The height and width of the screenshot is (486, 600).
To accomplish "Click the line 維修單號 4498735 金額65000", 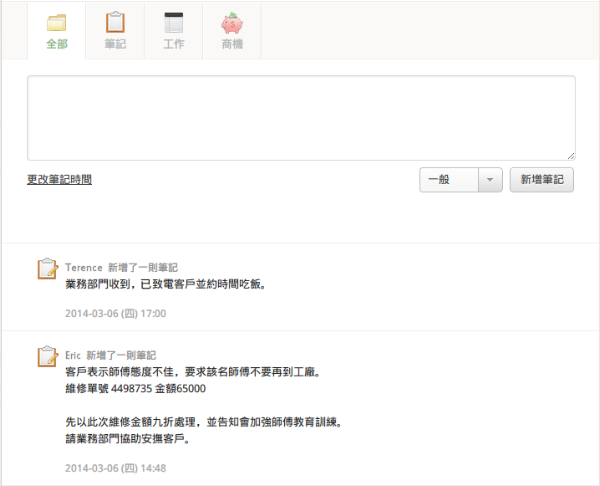I will (x=135, y=388).
